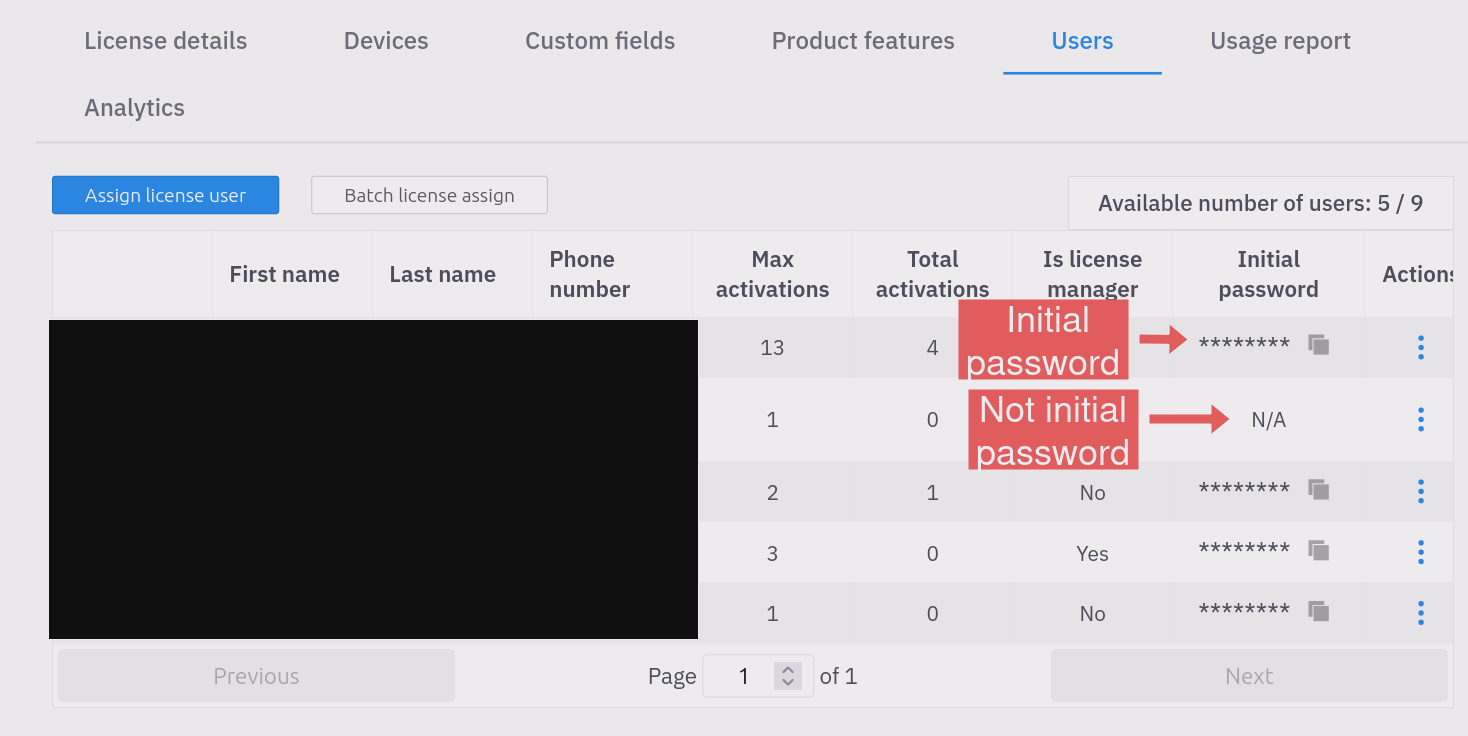Image resolution: width=1468 pixels, height=736 pixels.
Task: Switch to the Devices tab
Action: click(386, 41)
